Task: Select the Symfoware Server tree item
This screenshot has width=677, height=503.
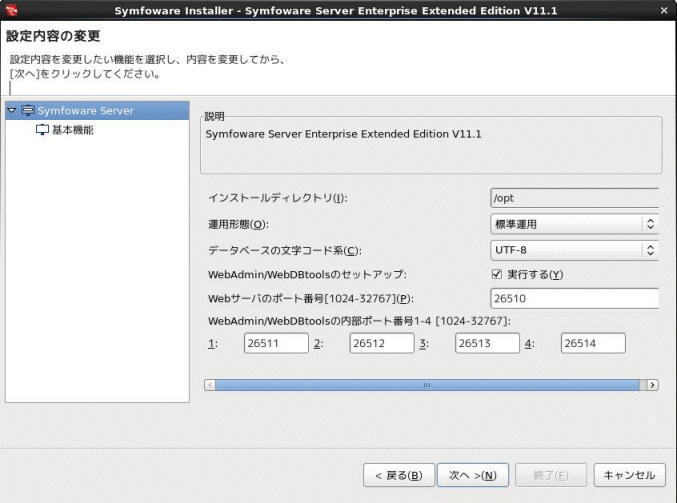Action: [97, 111]
